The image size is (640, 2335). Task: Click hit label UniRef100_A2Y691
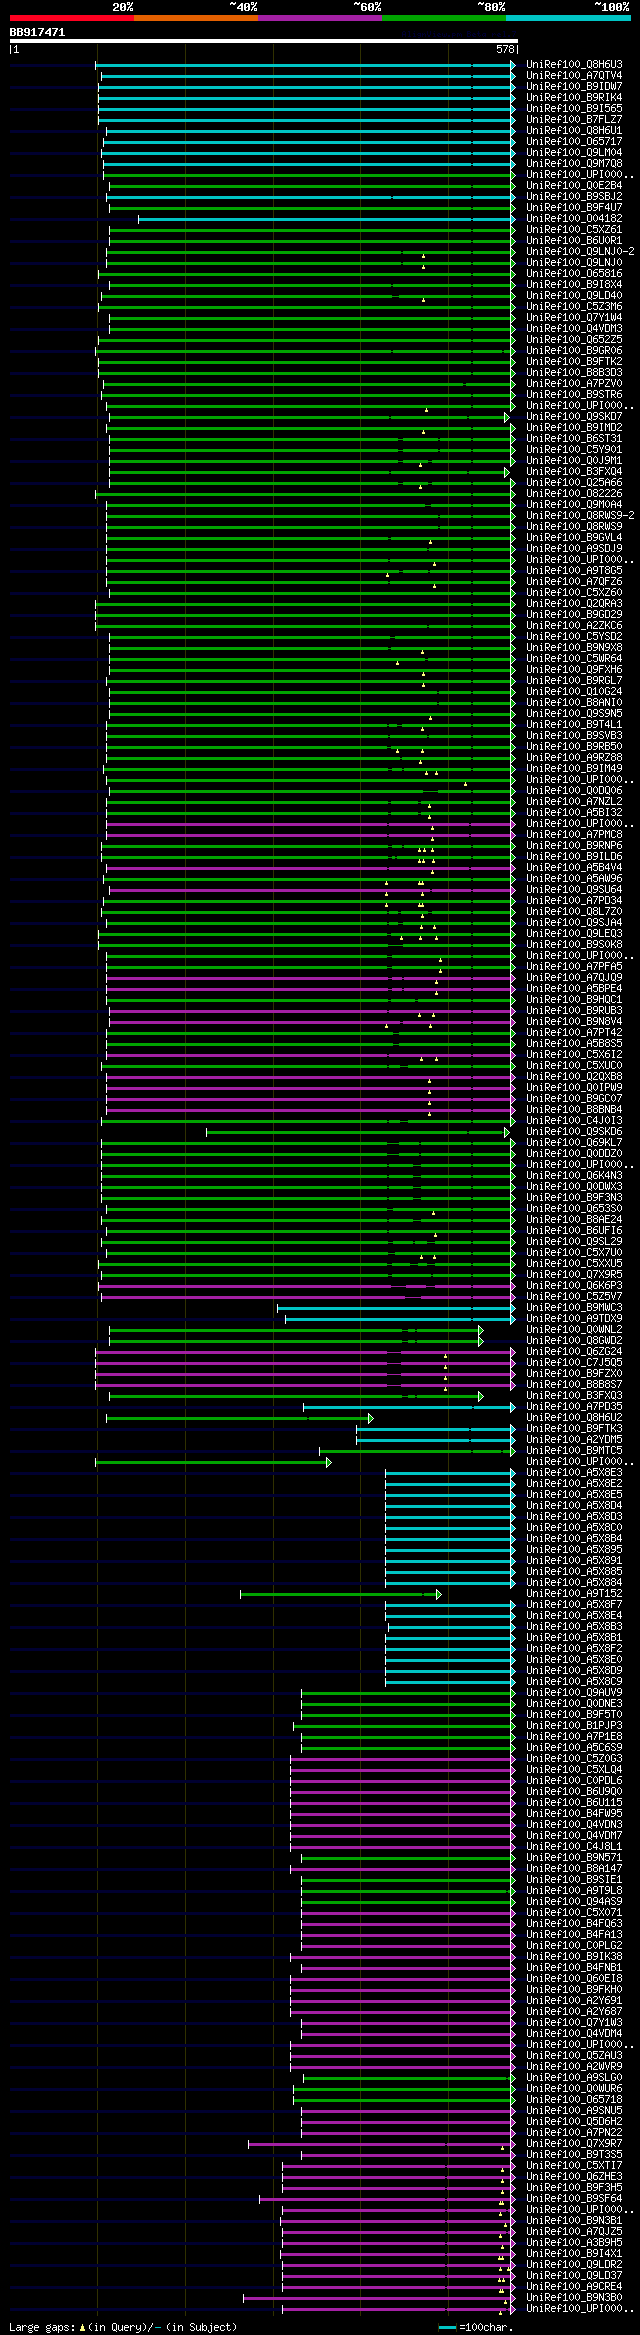574,2000
